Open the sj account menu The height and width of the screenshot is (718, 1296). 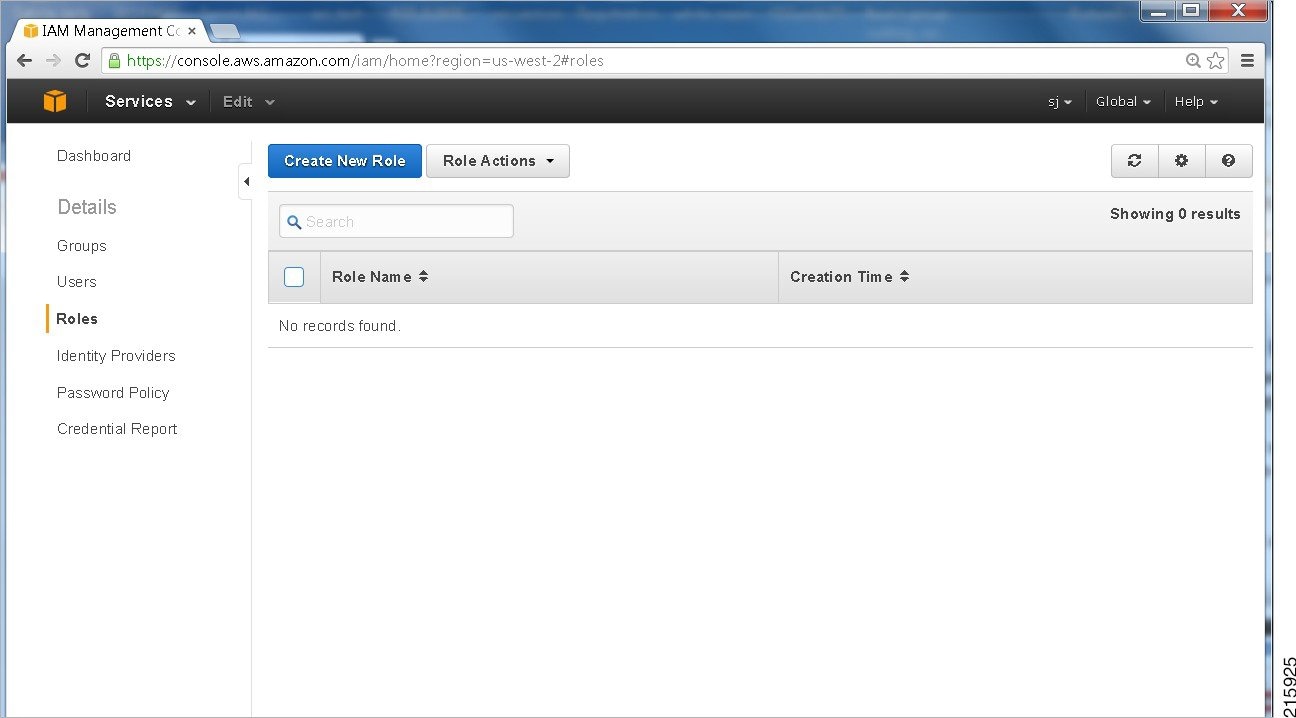tap(1060, 102)
